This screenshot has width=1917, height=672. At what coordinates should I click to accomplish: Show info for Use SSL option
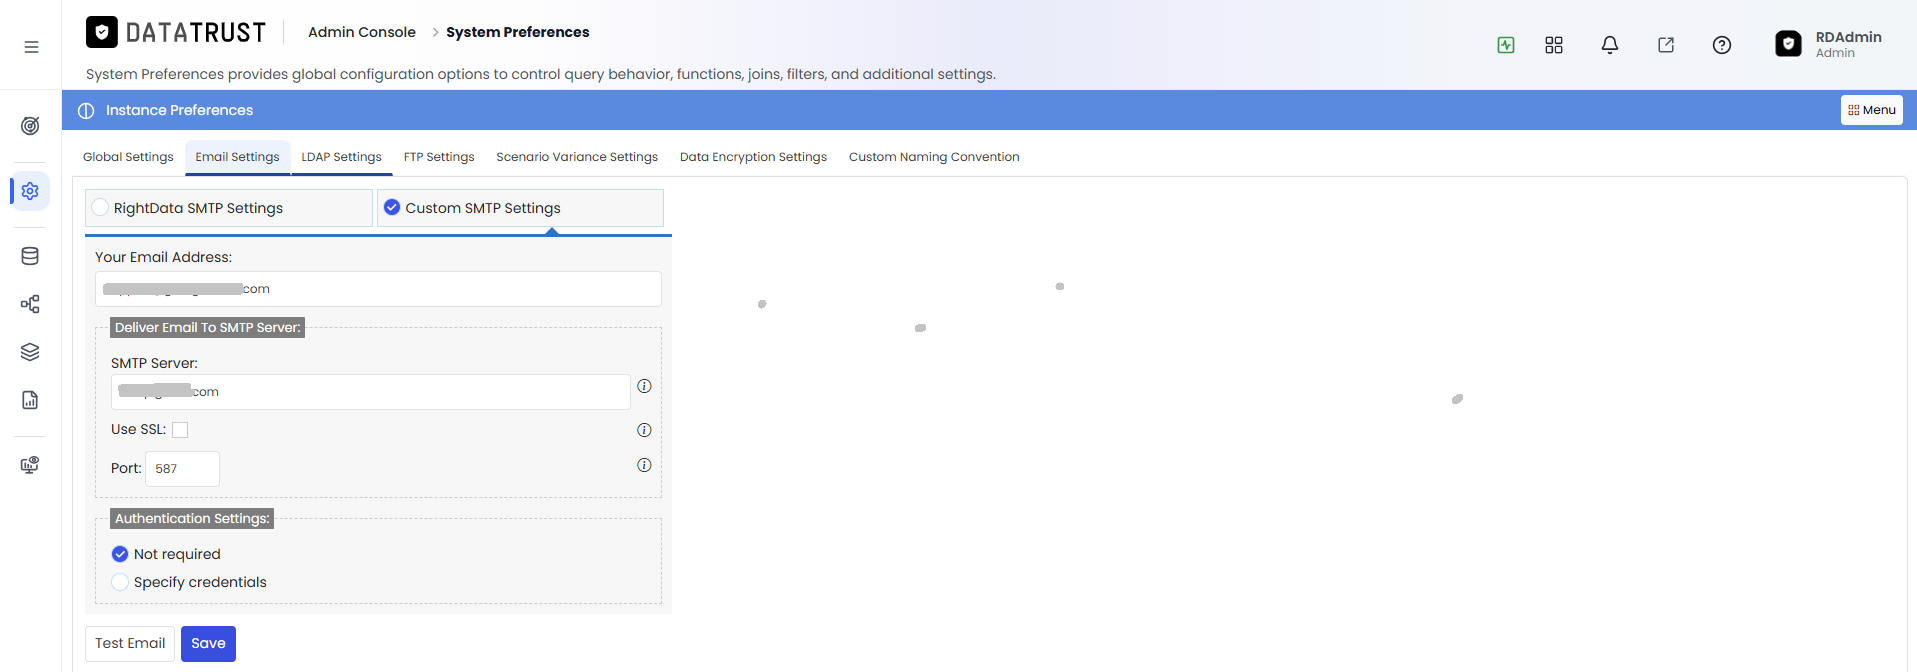644,430
